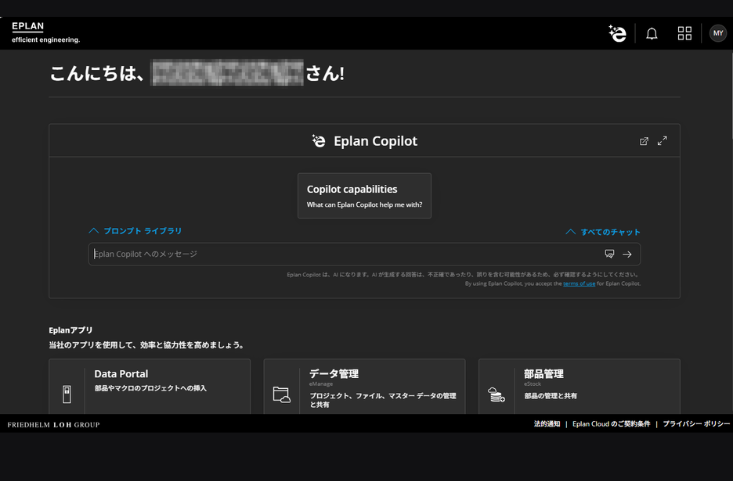This screenshot has height=481, width=733.
Task: Open Eplan Cloud のご契約条件 link
Action: pos(611,424)
